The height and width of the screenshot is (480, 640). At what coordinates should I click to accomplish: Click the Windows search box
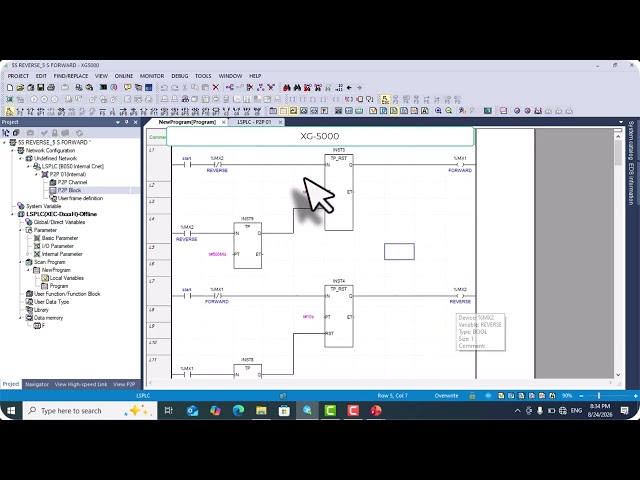90,411
